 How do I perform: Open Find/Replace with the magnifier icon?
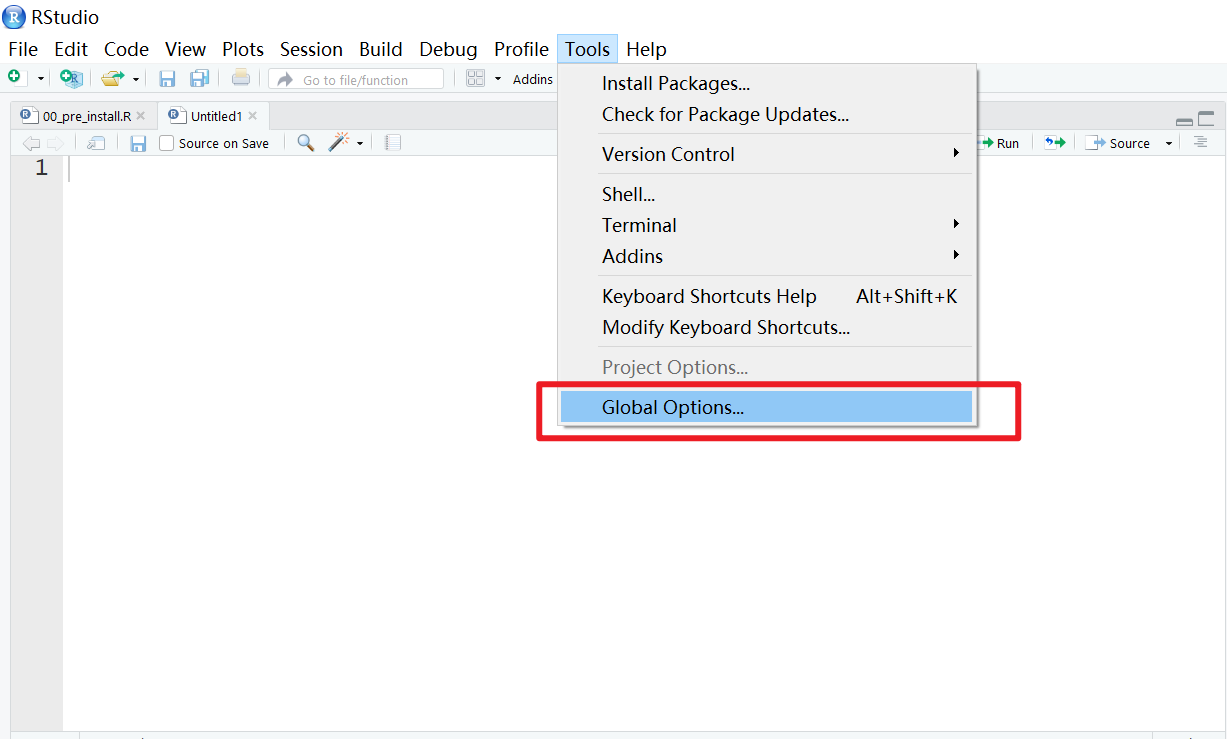click(x=306, y=143)
